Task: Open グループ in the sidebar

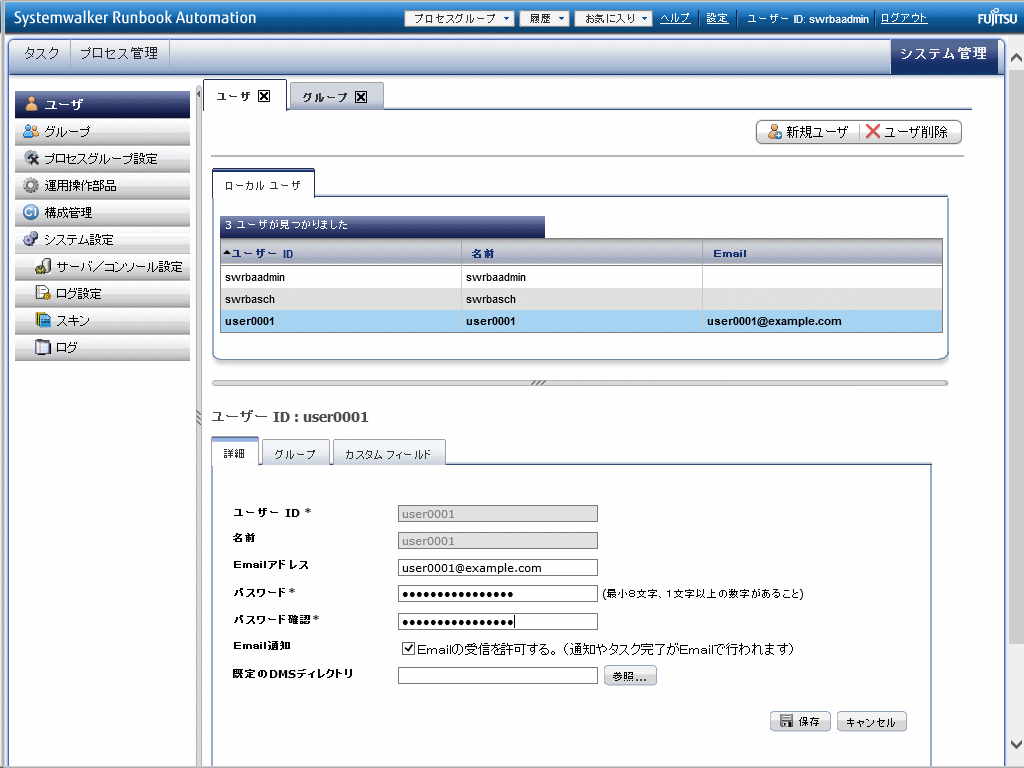Action: click(103, 131)
